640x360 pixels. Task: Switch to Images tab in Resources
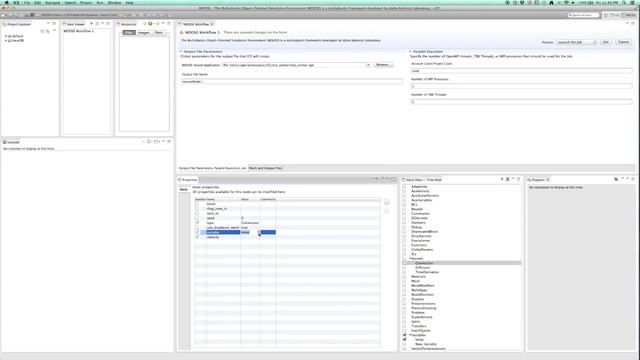coord(143,32)
